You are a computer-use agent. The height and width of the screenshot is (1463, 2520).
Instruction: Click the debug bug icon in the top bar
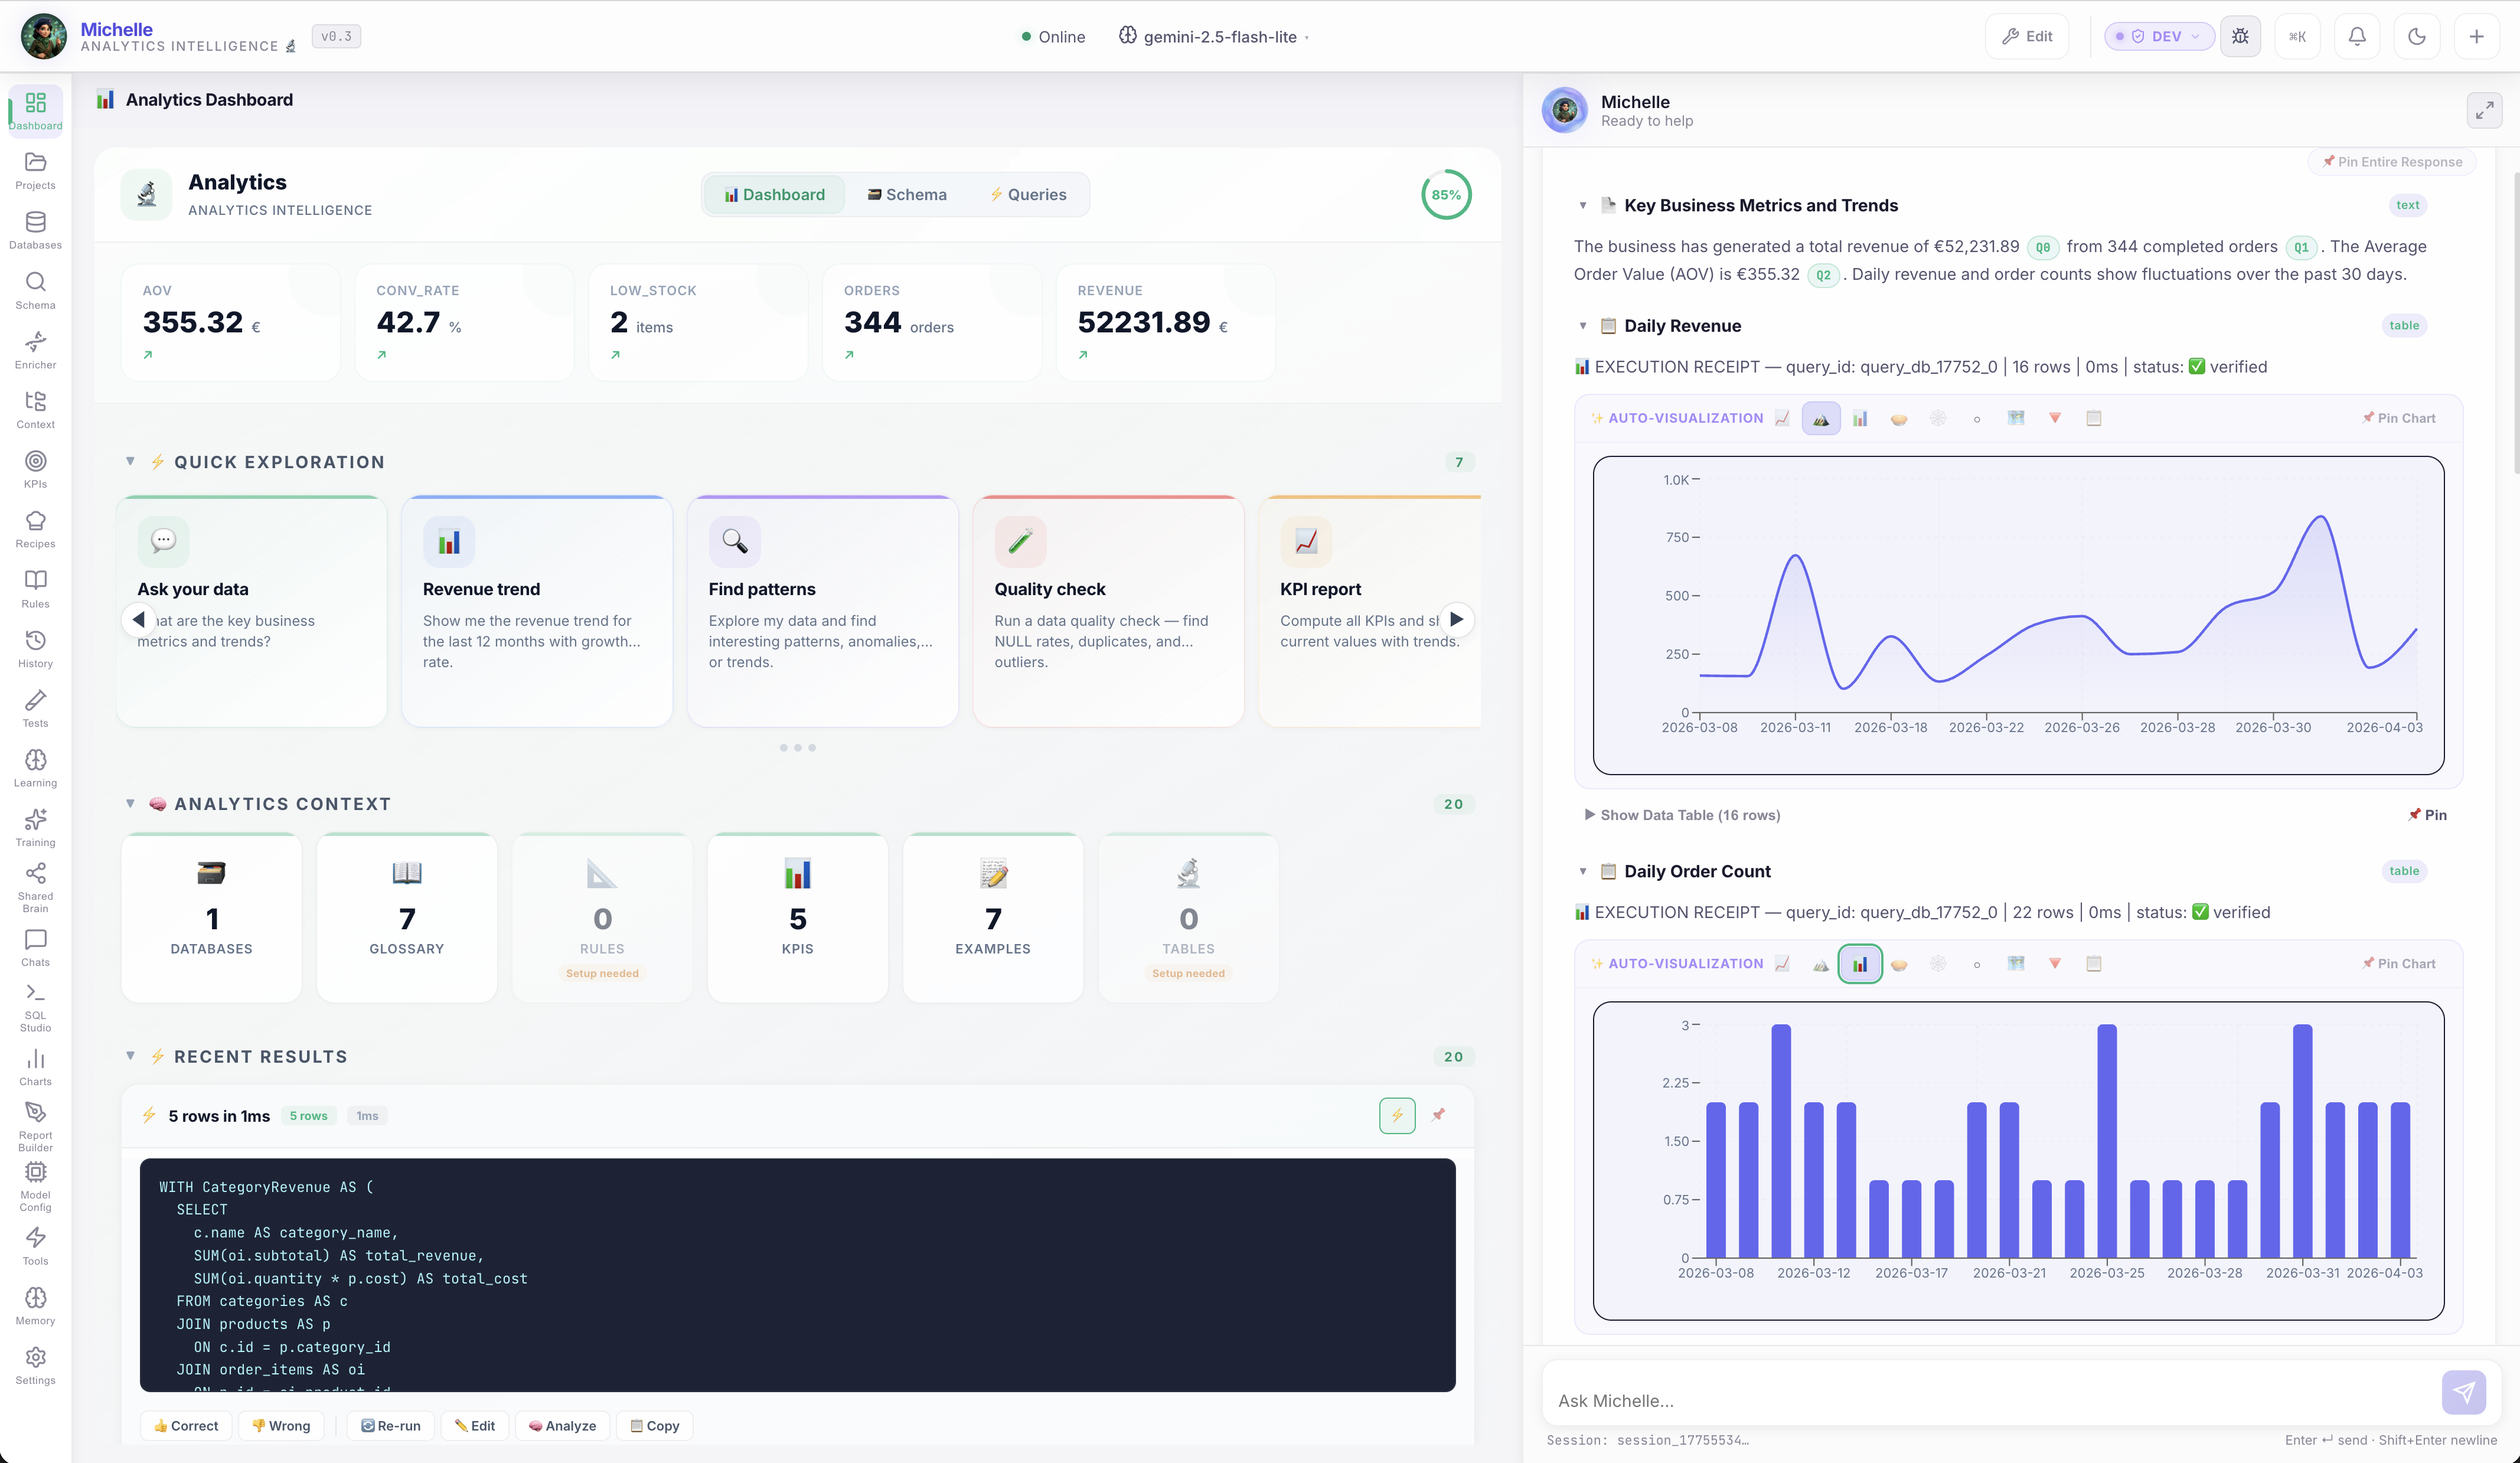2240,36
